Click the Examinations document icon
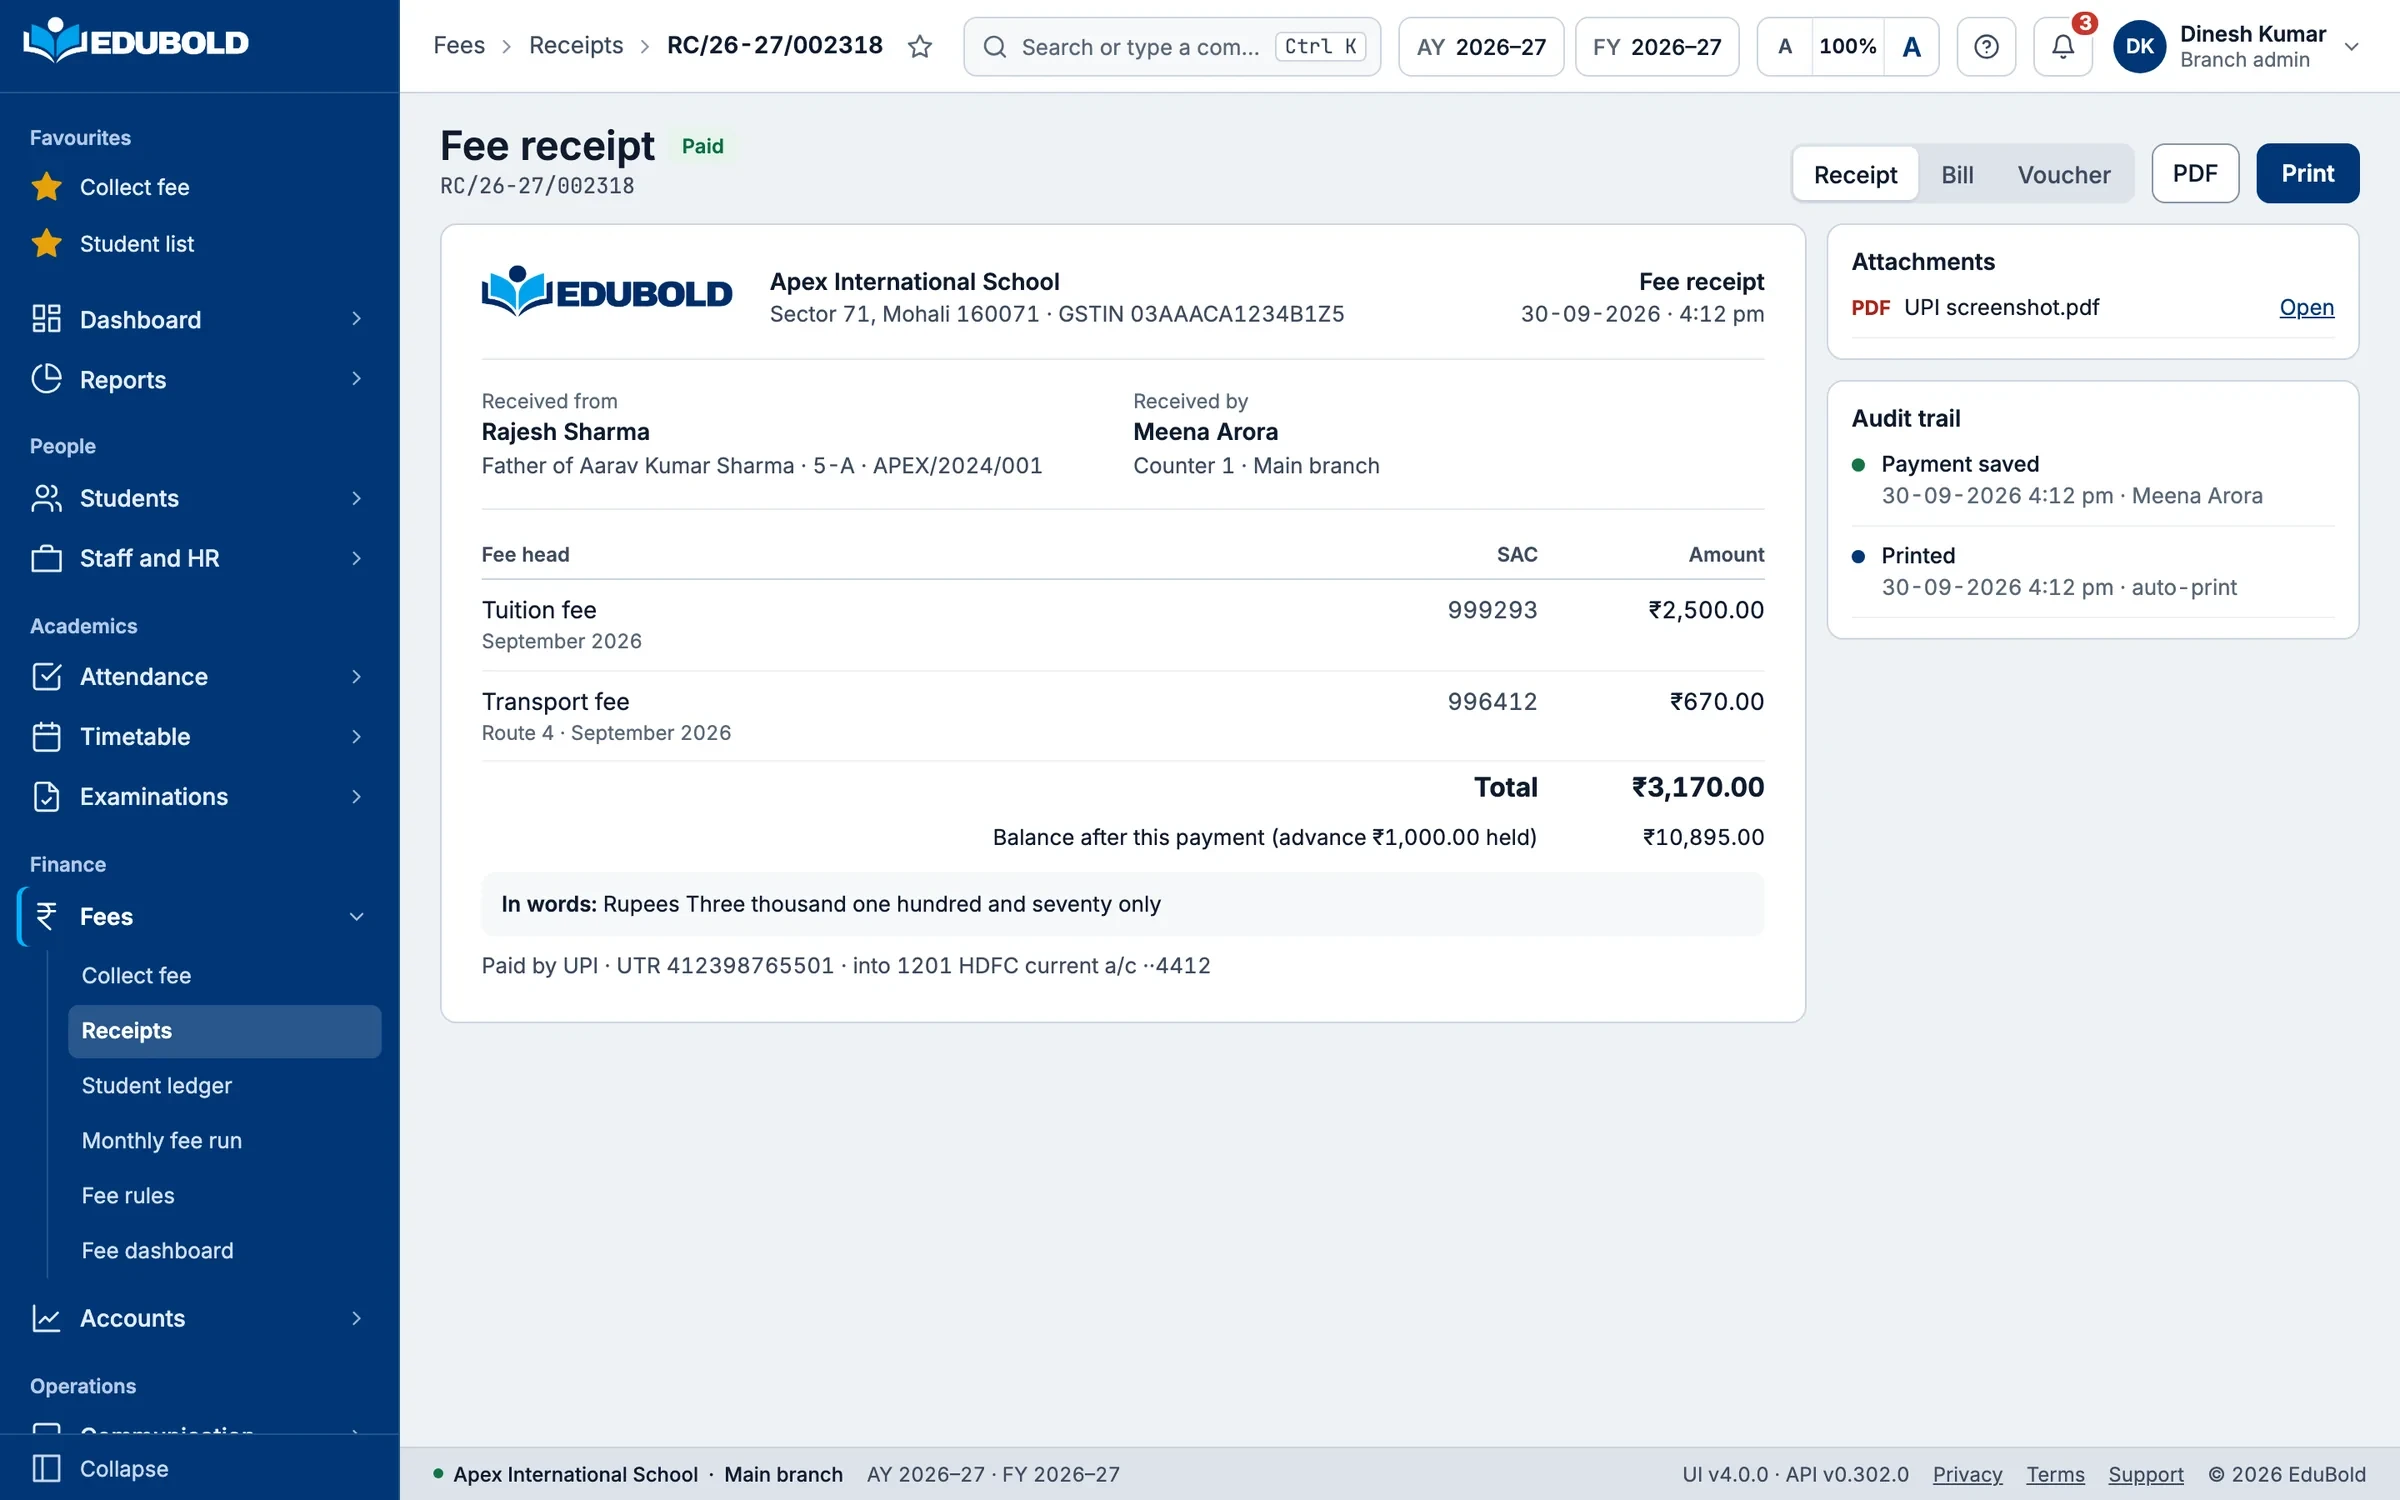2400x1500 pixels. coord(46,797)
